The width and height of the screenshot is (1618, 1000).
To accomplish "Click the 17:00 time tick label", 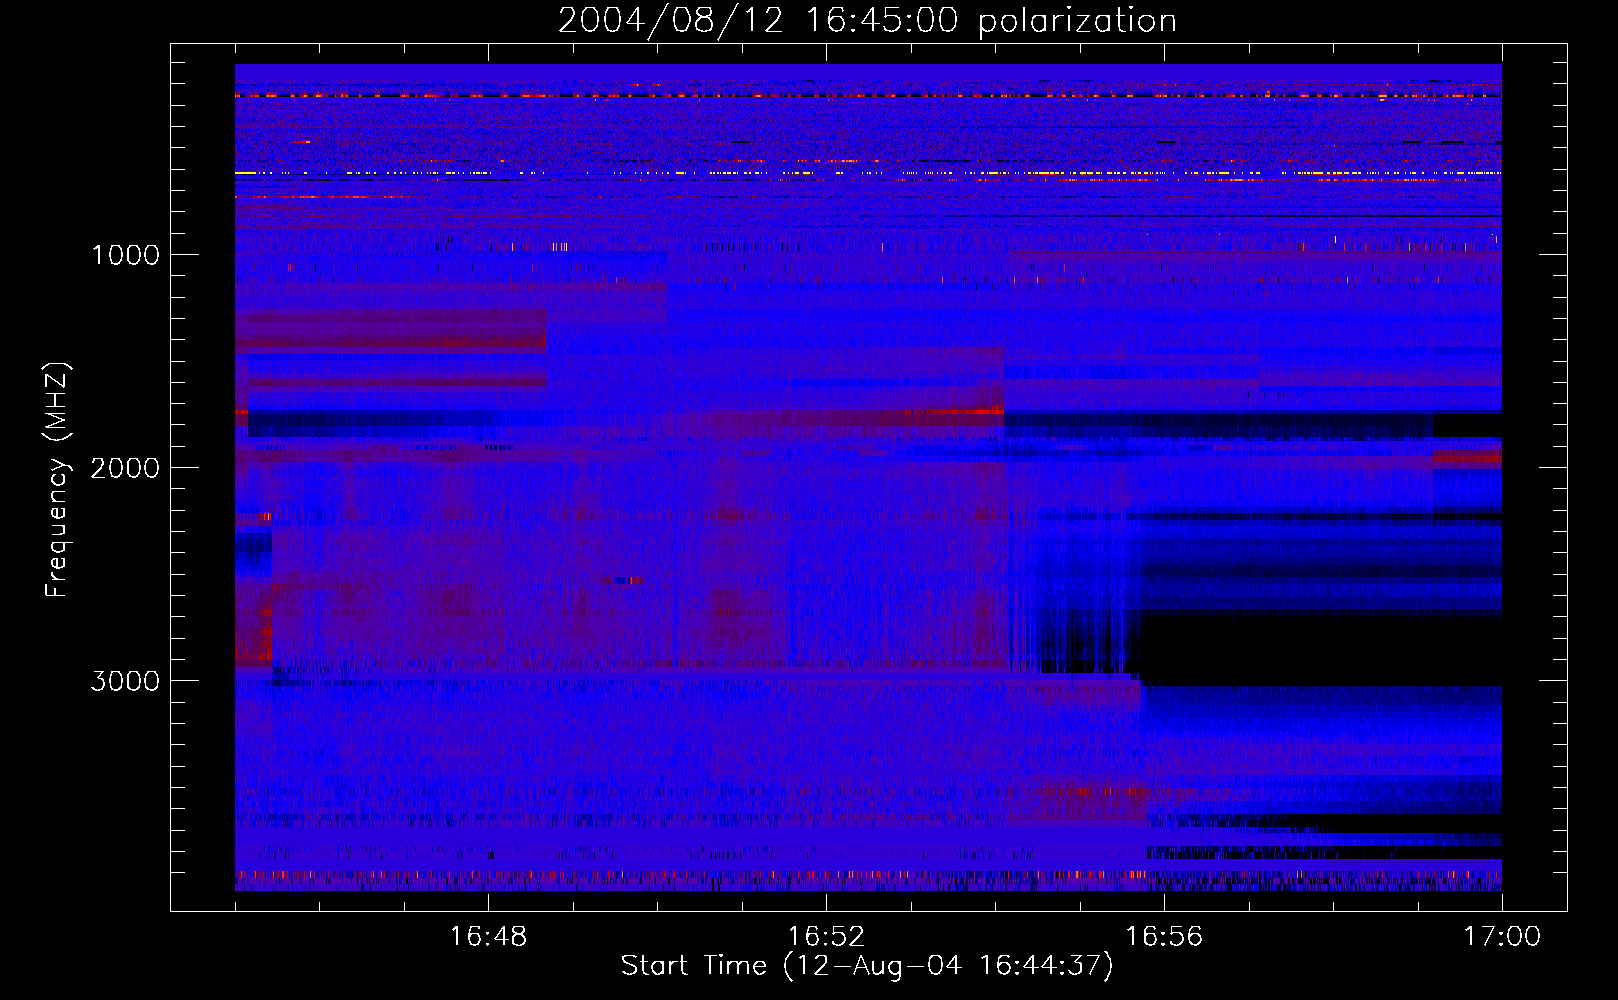I will (x=1502, y=937).
